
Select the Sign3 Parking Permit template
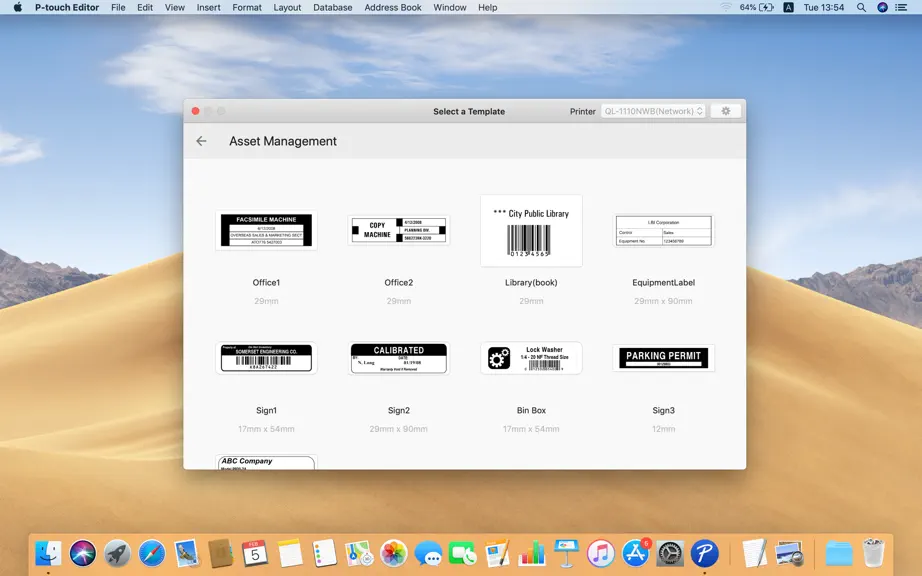pos(663,358)
